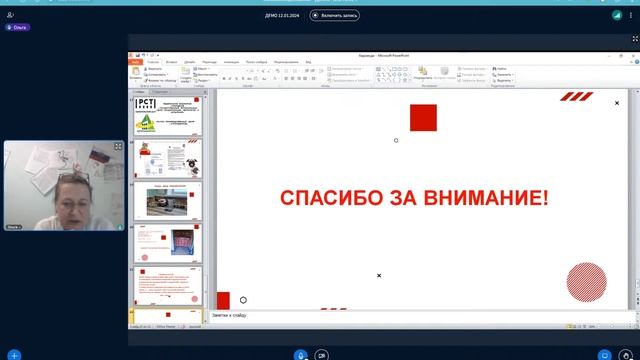640x360 pixels.
Task: Open the Layout (Макет) dropdown
Action: point(202,69)
